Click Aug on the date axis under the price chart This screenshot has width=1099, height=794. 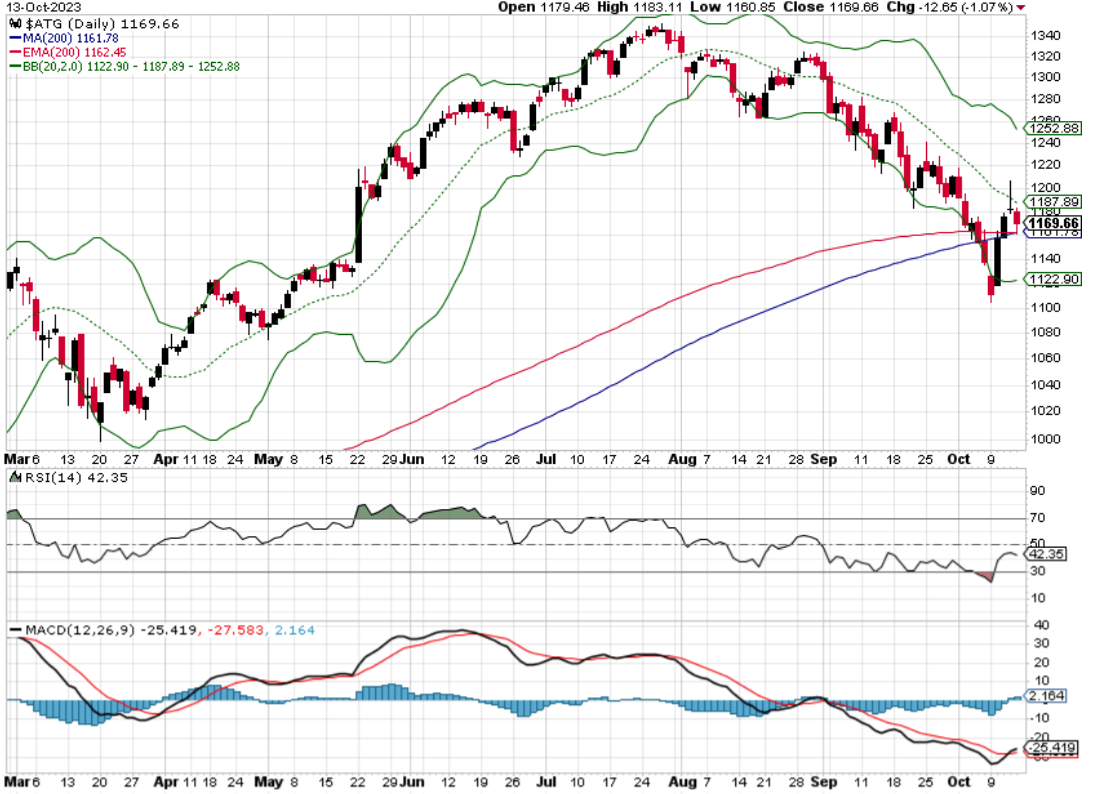pos(683,460)
